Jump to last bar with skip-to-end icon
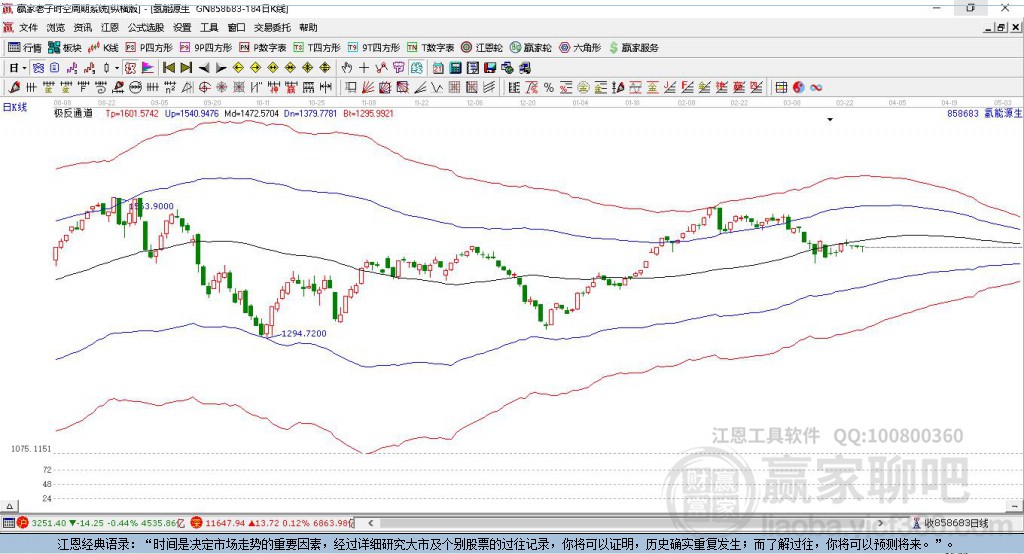This screenshot has width=1024, height=554. pyautogui.click(x=186, y=68)
